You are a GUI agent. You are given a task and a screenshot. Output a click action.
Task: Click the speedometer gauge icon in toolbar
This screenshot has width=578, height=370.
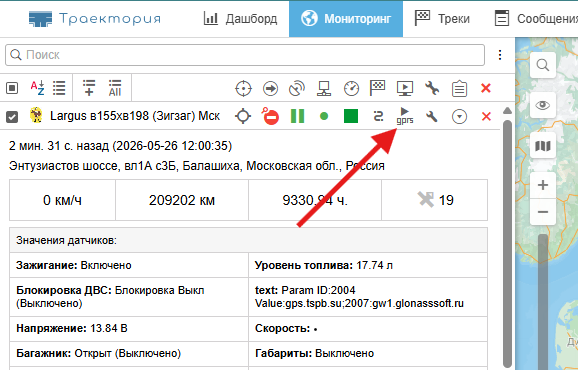click(351, 88)
